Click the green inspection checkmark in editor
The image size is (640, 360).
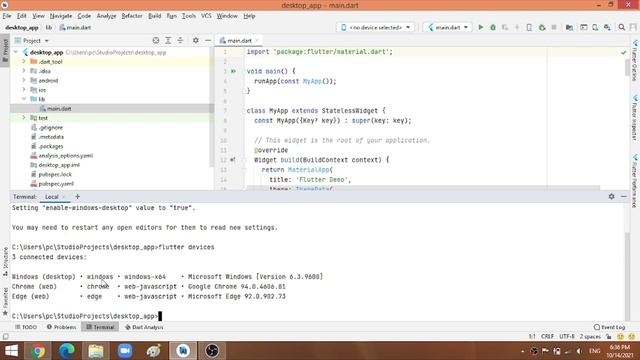pos(624,52)
